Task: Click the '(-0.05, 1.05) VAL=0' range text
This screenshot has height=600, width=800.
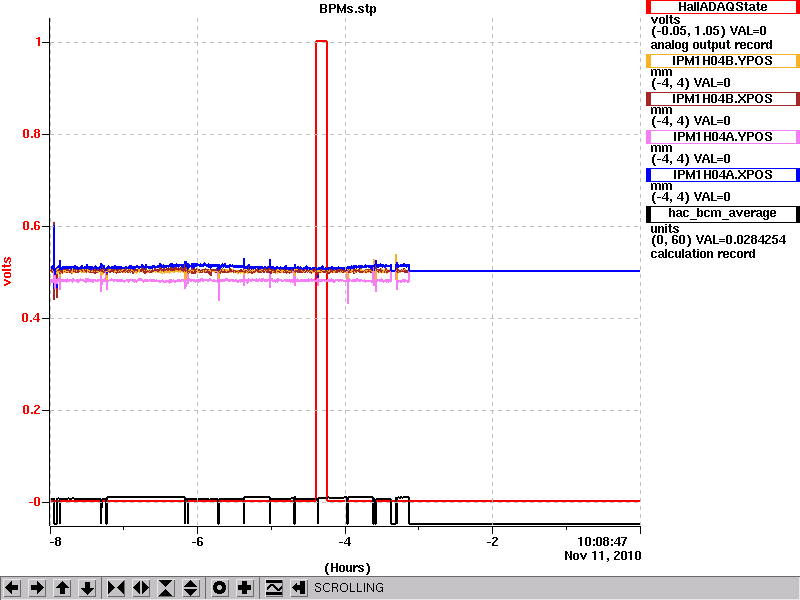Action: pyautogui.click(x=709, y=31)
